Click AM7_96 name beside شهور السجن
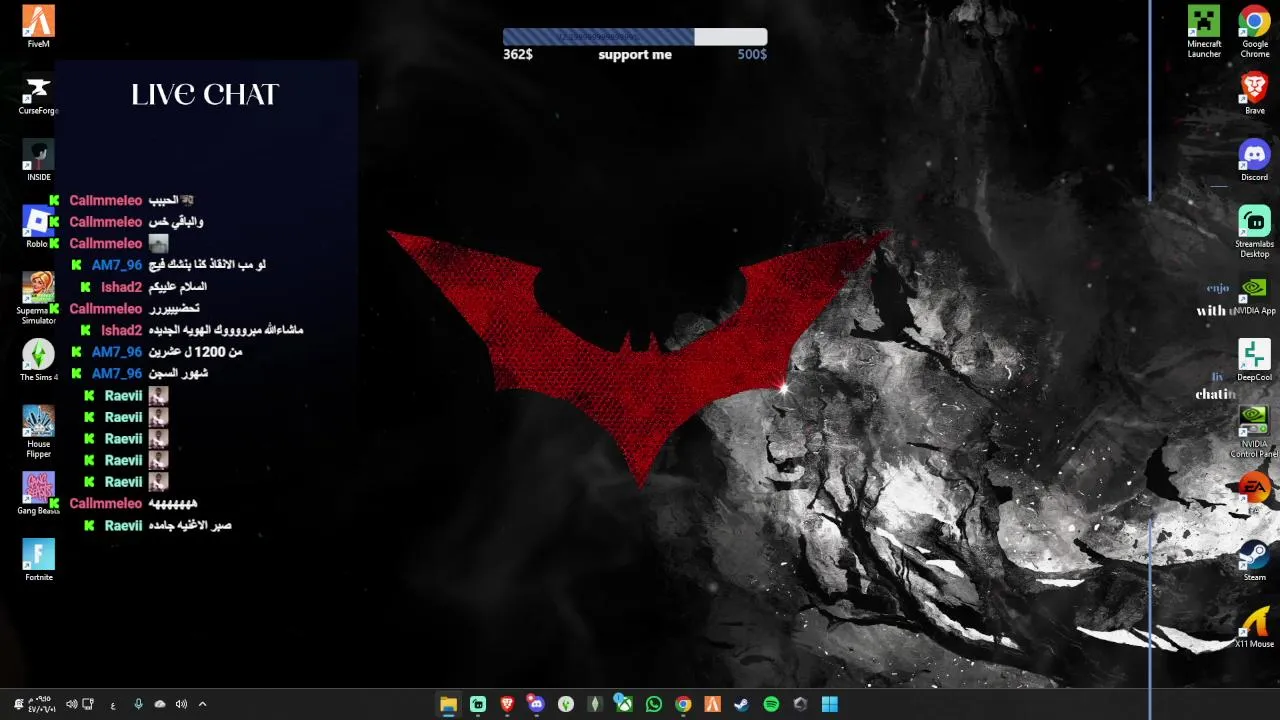 (x=117, y=373)
